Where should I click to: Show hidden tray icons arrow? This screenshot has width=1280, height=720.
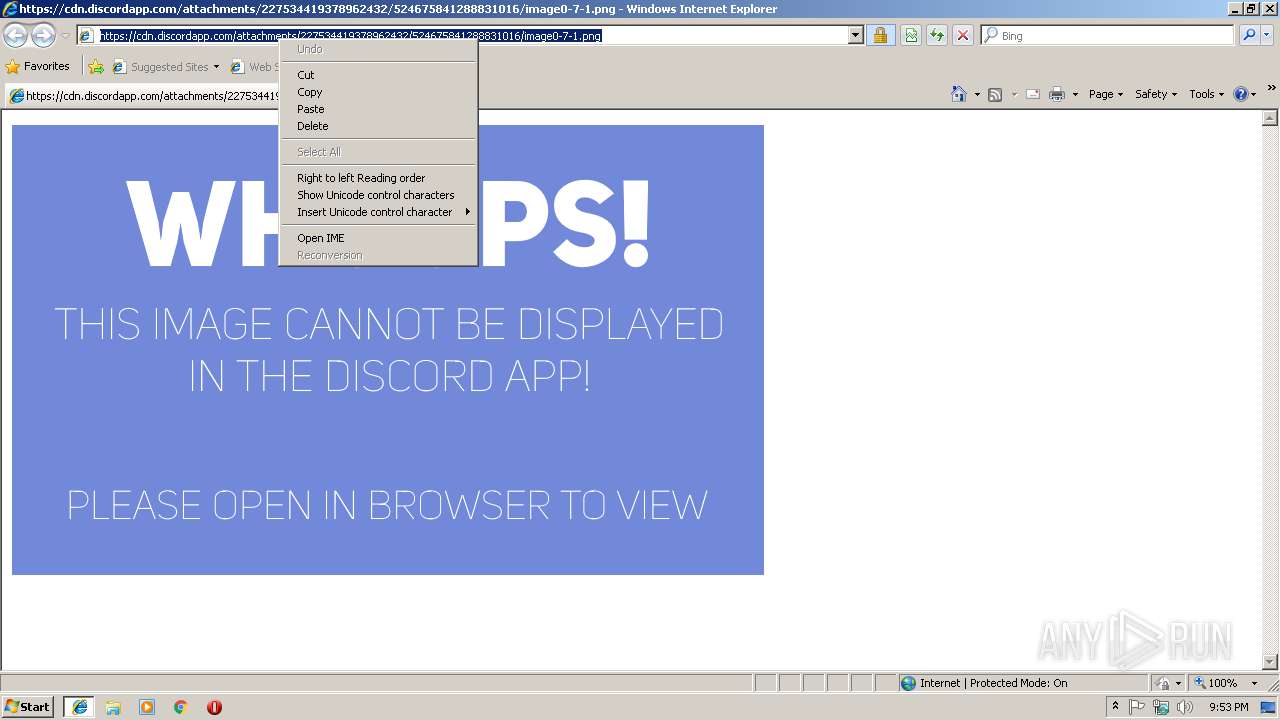1115,707
